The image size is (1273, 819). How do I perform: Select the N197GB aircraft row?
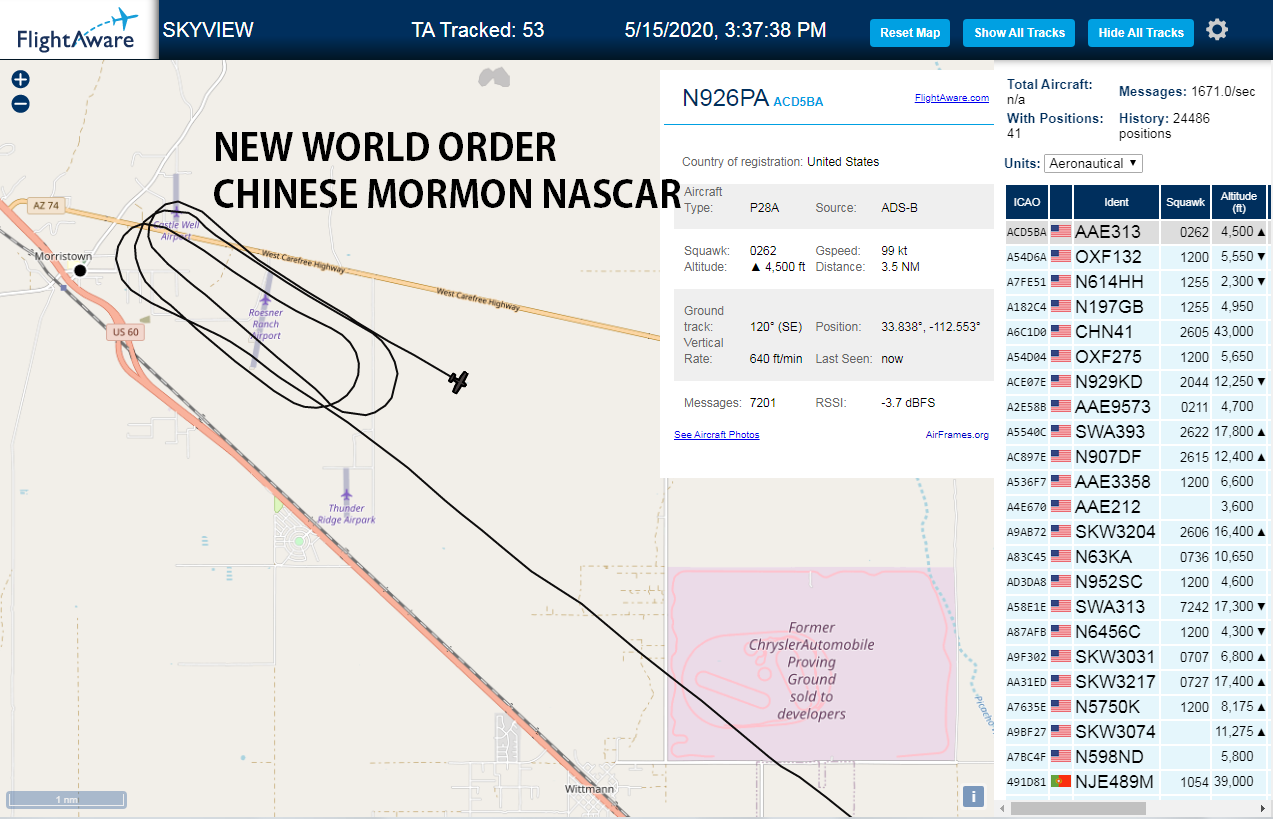click(x=1137, y=307)
